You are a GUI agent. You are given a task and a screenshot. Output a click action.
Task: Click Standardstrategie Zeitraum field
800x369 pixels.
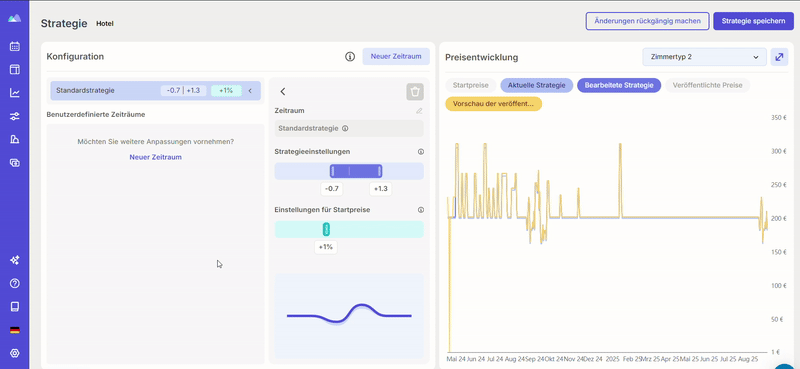point(349,129)
